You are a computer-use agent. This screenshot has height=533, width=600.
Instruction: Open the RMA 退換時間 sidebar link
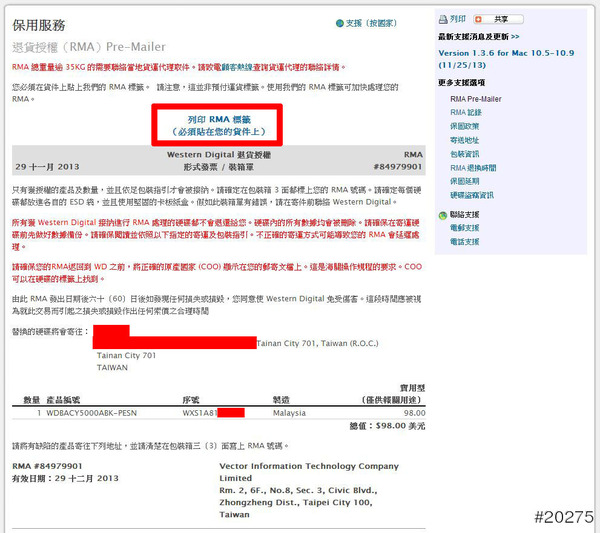473,168
